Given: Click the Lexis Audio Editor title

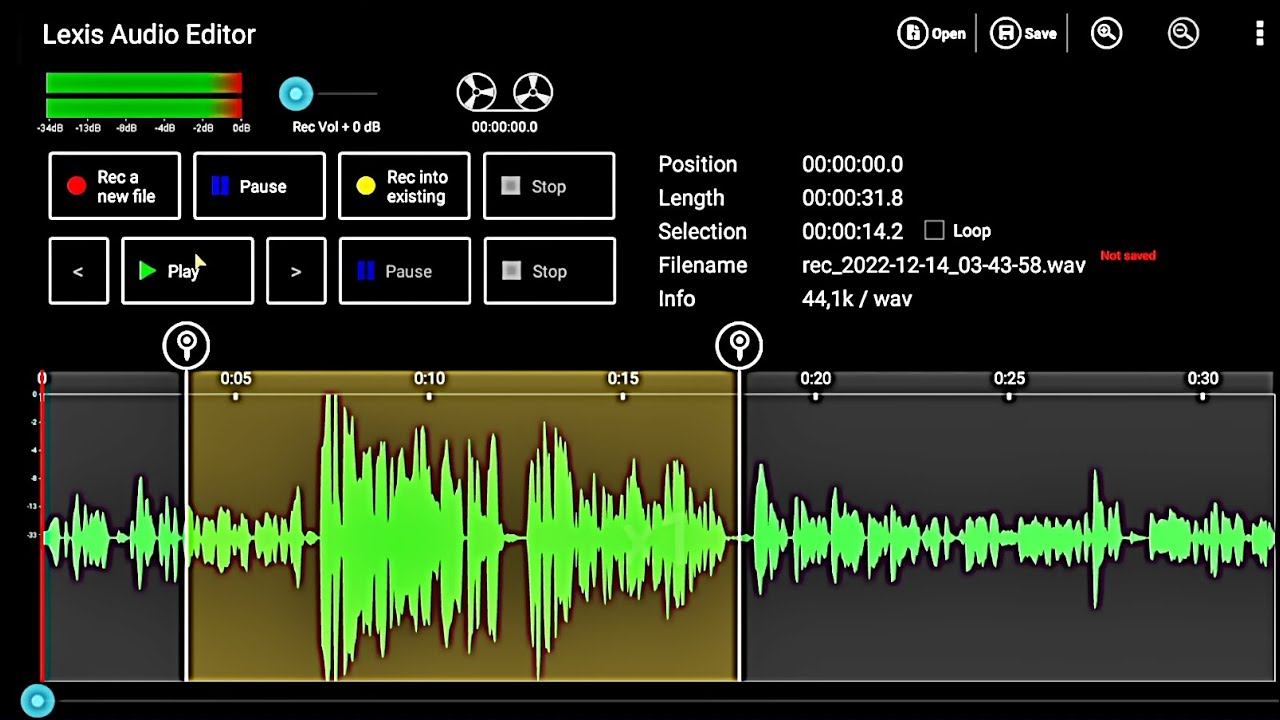Looking at the screenshot, I should point(149,34).
